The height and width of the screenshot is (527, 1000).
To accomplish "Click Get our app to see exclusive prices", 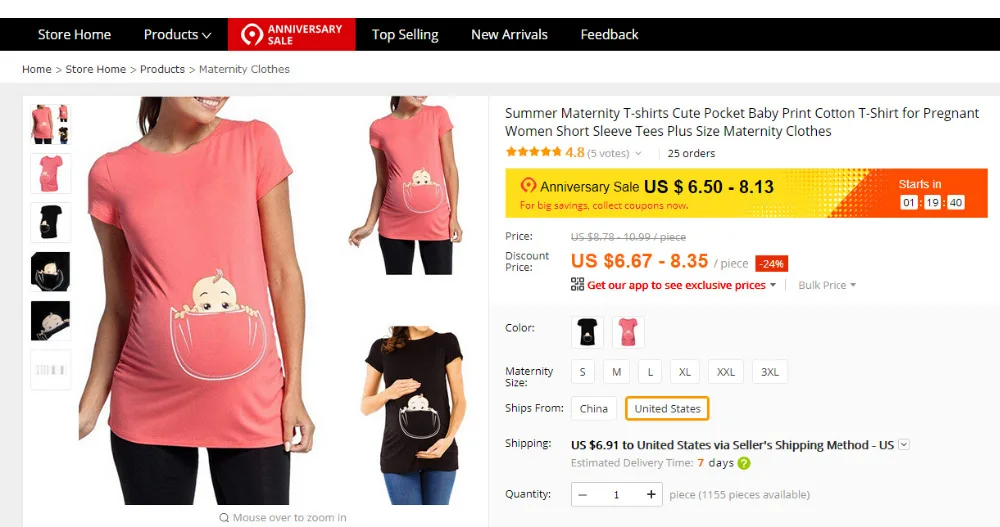I will (676, 285).
